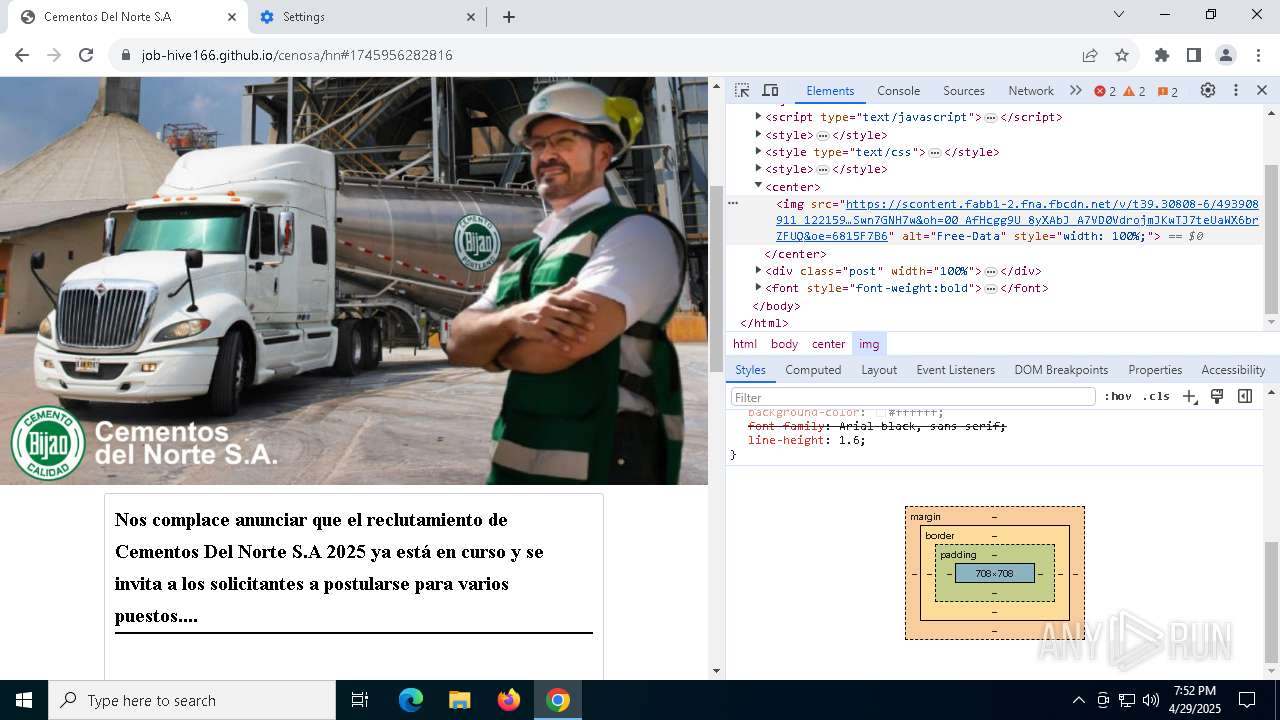Open a new browser tab
The height and width of the screenshot is (720, 1280).
509,17
